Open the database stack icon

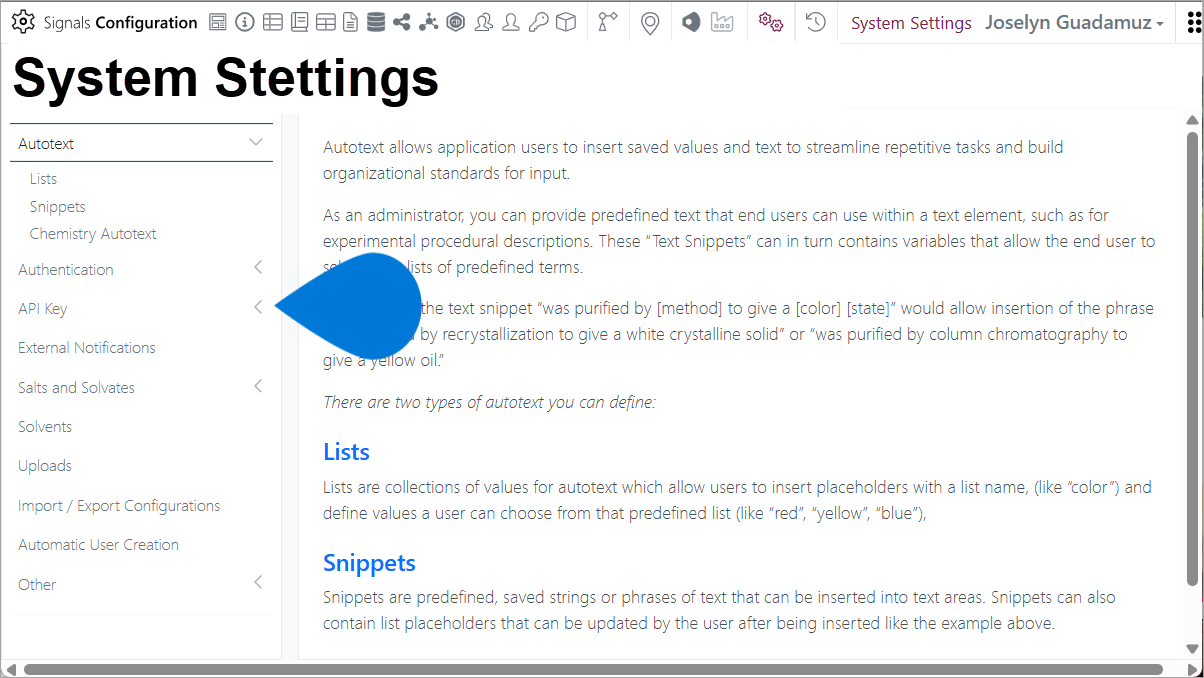tap(375, 22)
